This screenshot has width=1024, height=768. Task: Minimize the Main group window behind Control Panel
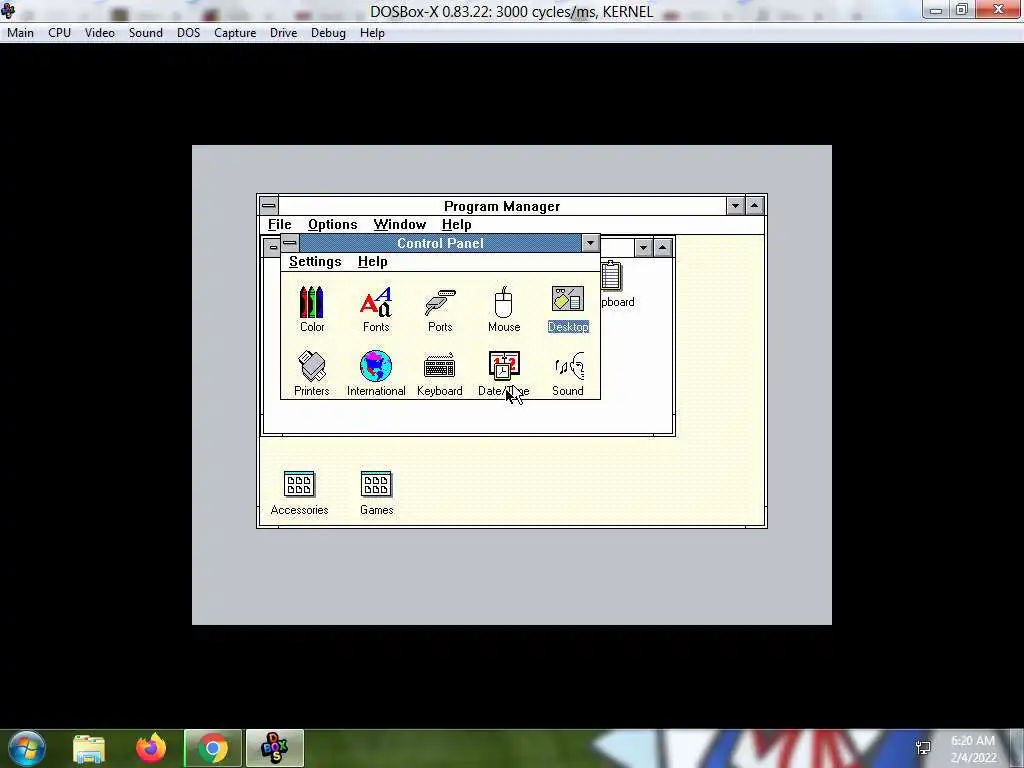[x=643, y=248]
